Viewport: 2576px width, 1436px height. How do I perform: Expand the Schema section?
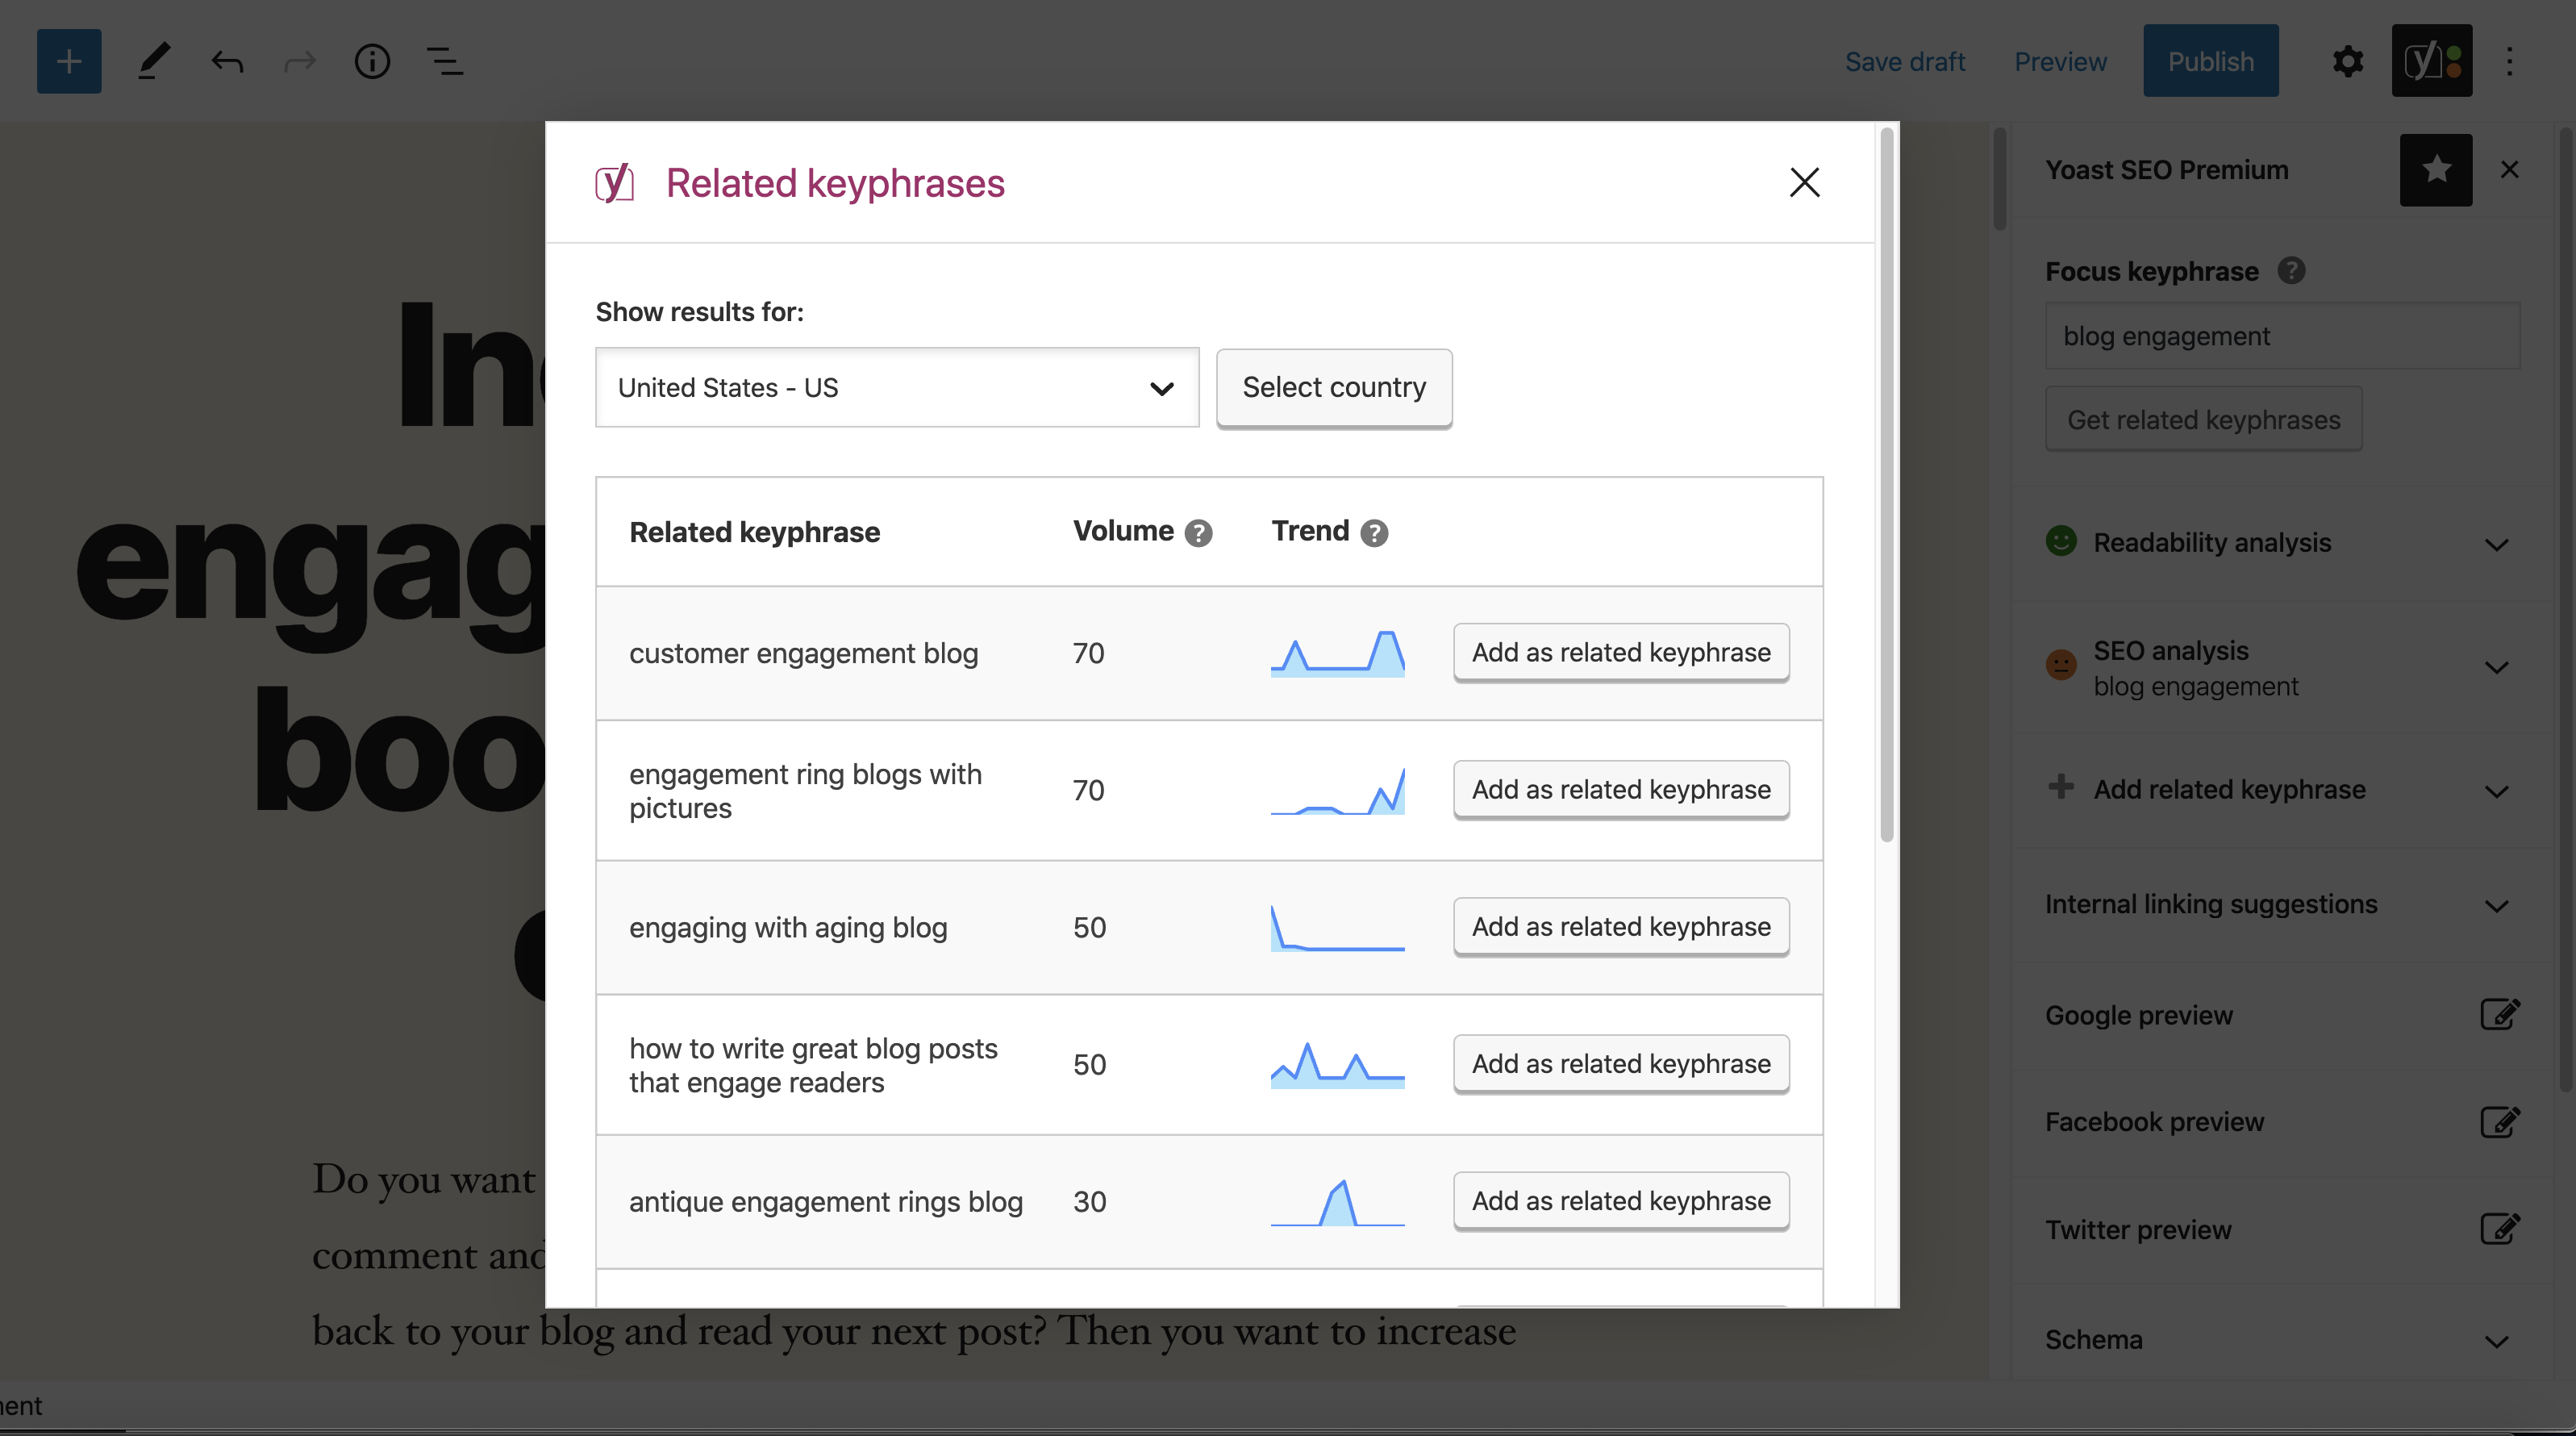[x=2496, y=1341]
